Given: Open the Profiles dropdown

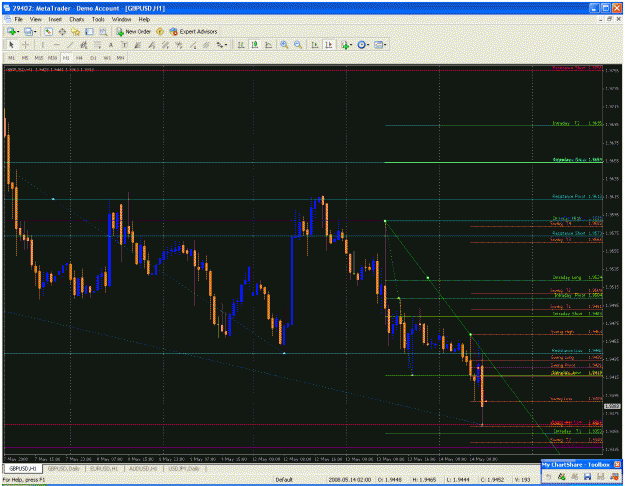Looking at the screenshot, I should [30, 31].
